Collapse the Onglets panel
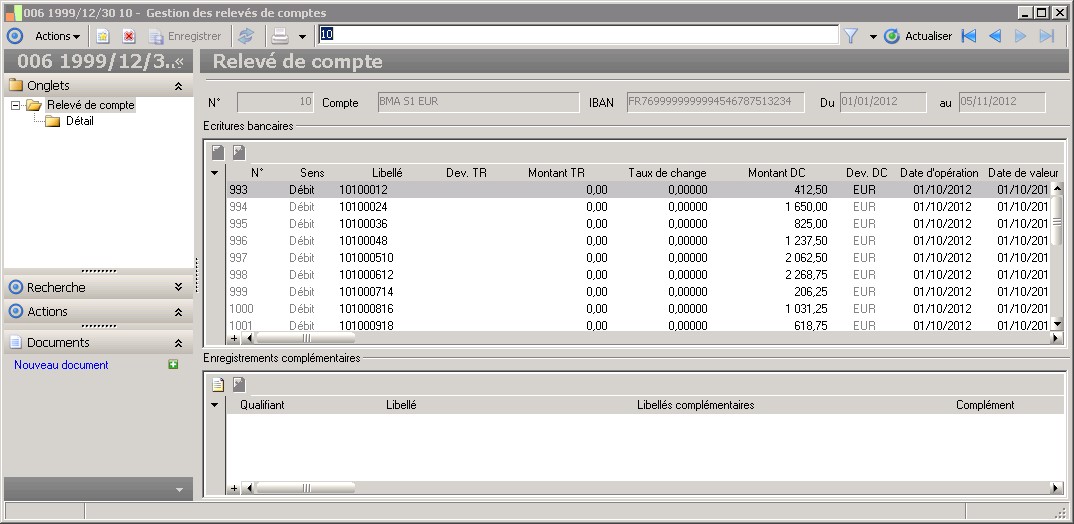The width and height of the screenshot is (1074, 524). click(x=178, y=86)
